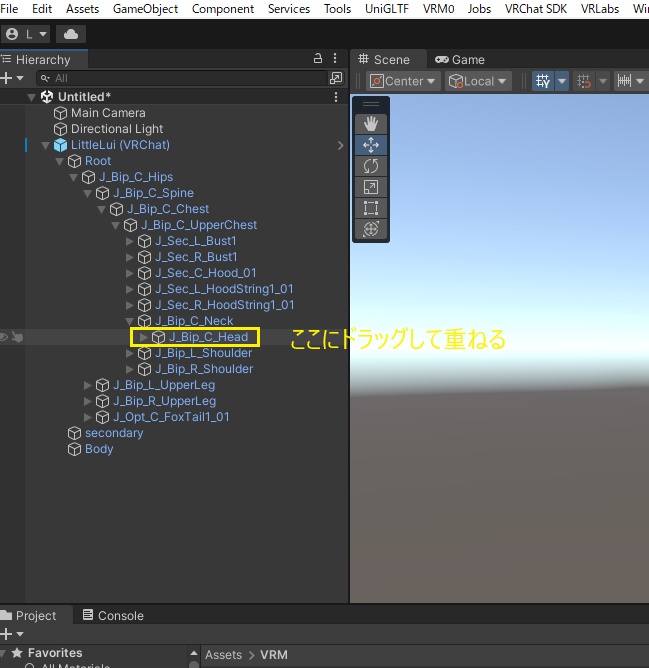The width and height of the screenshot is (649, 668).
Task: Open the account L dropdown
Action: (26, 34)
